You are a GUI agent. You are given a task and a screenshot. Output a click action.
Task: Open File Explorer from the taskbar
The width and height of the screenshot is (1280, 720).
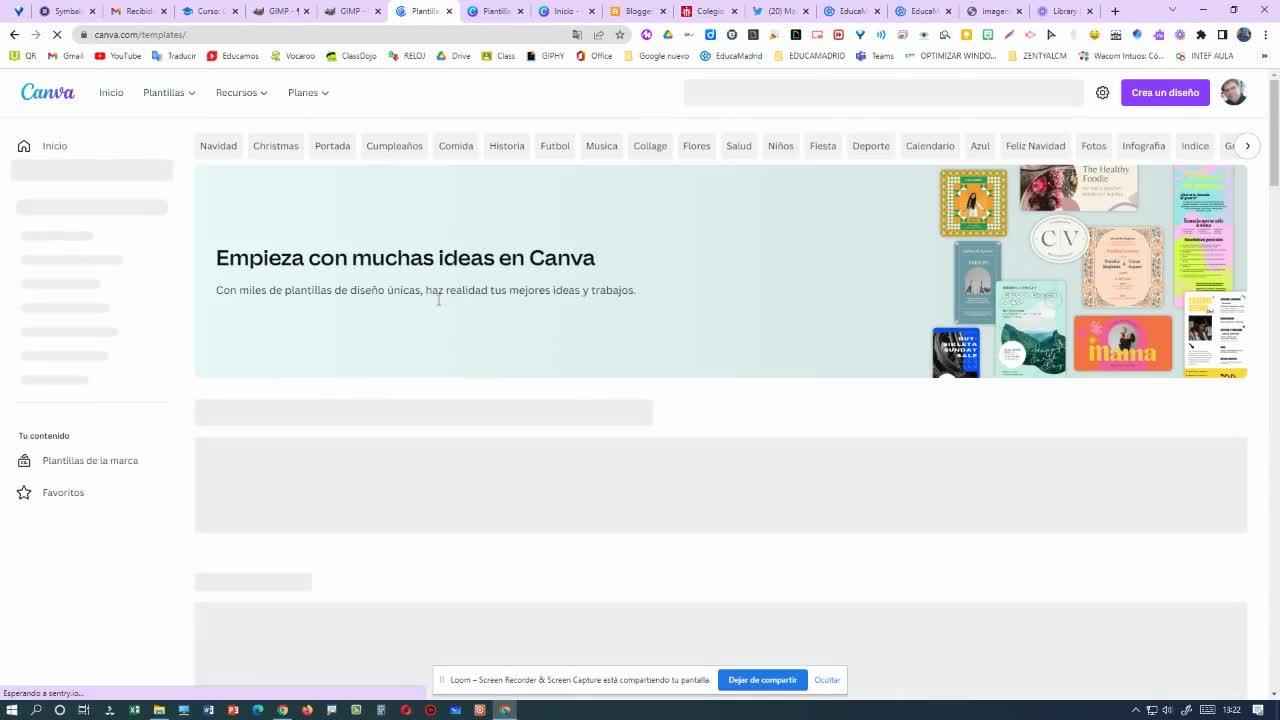159,710
